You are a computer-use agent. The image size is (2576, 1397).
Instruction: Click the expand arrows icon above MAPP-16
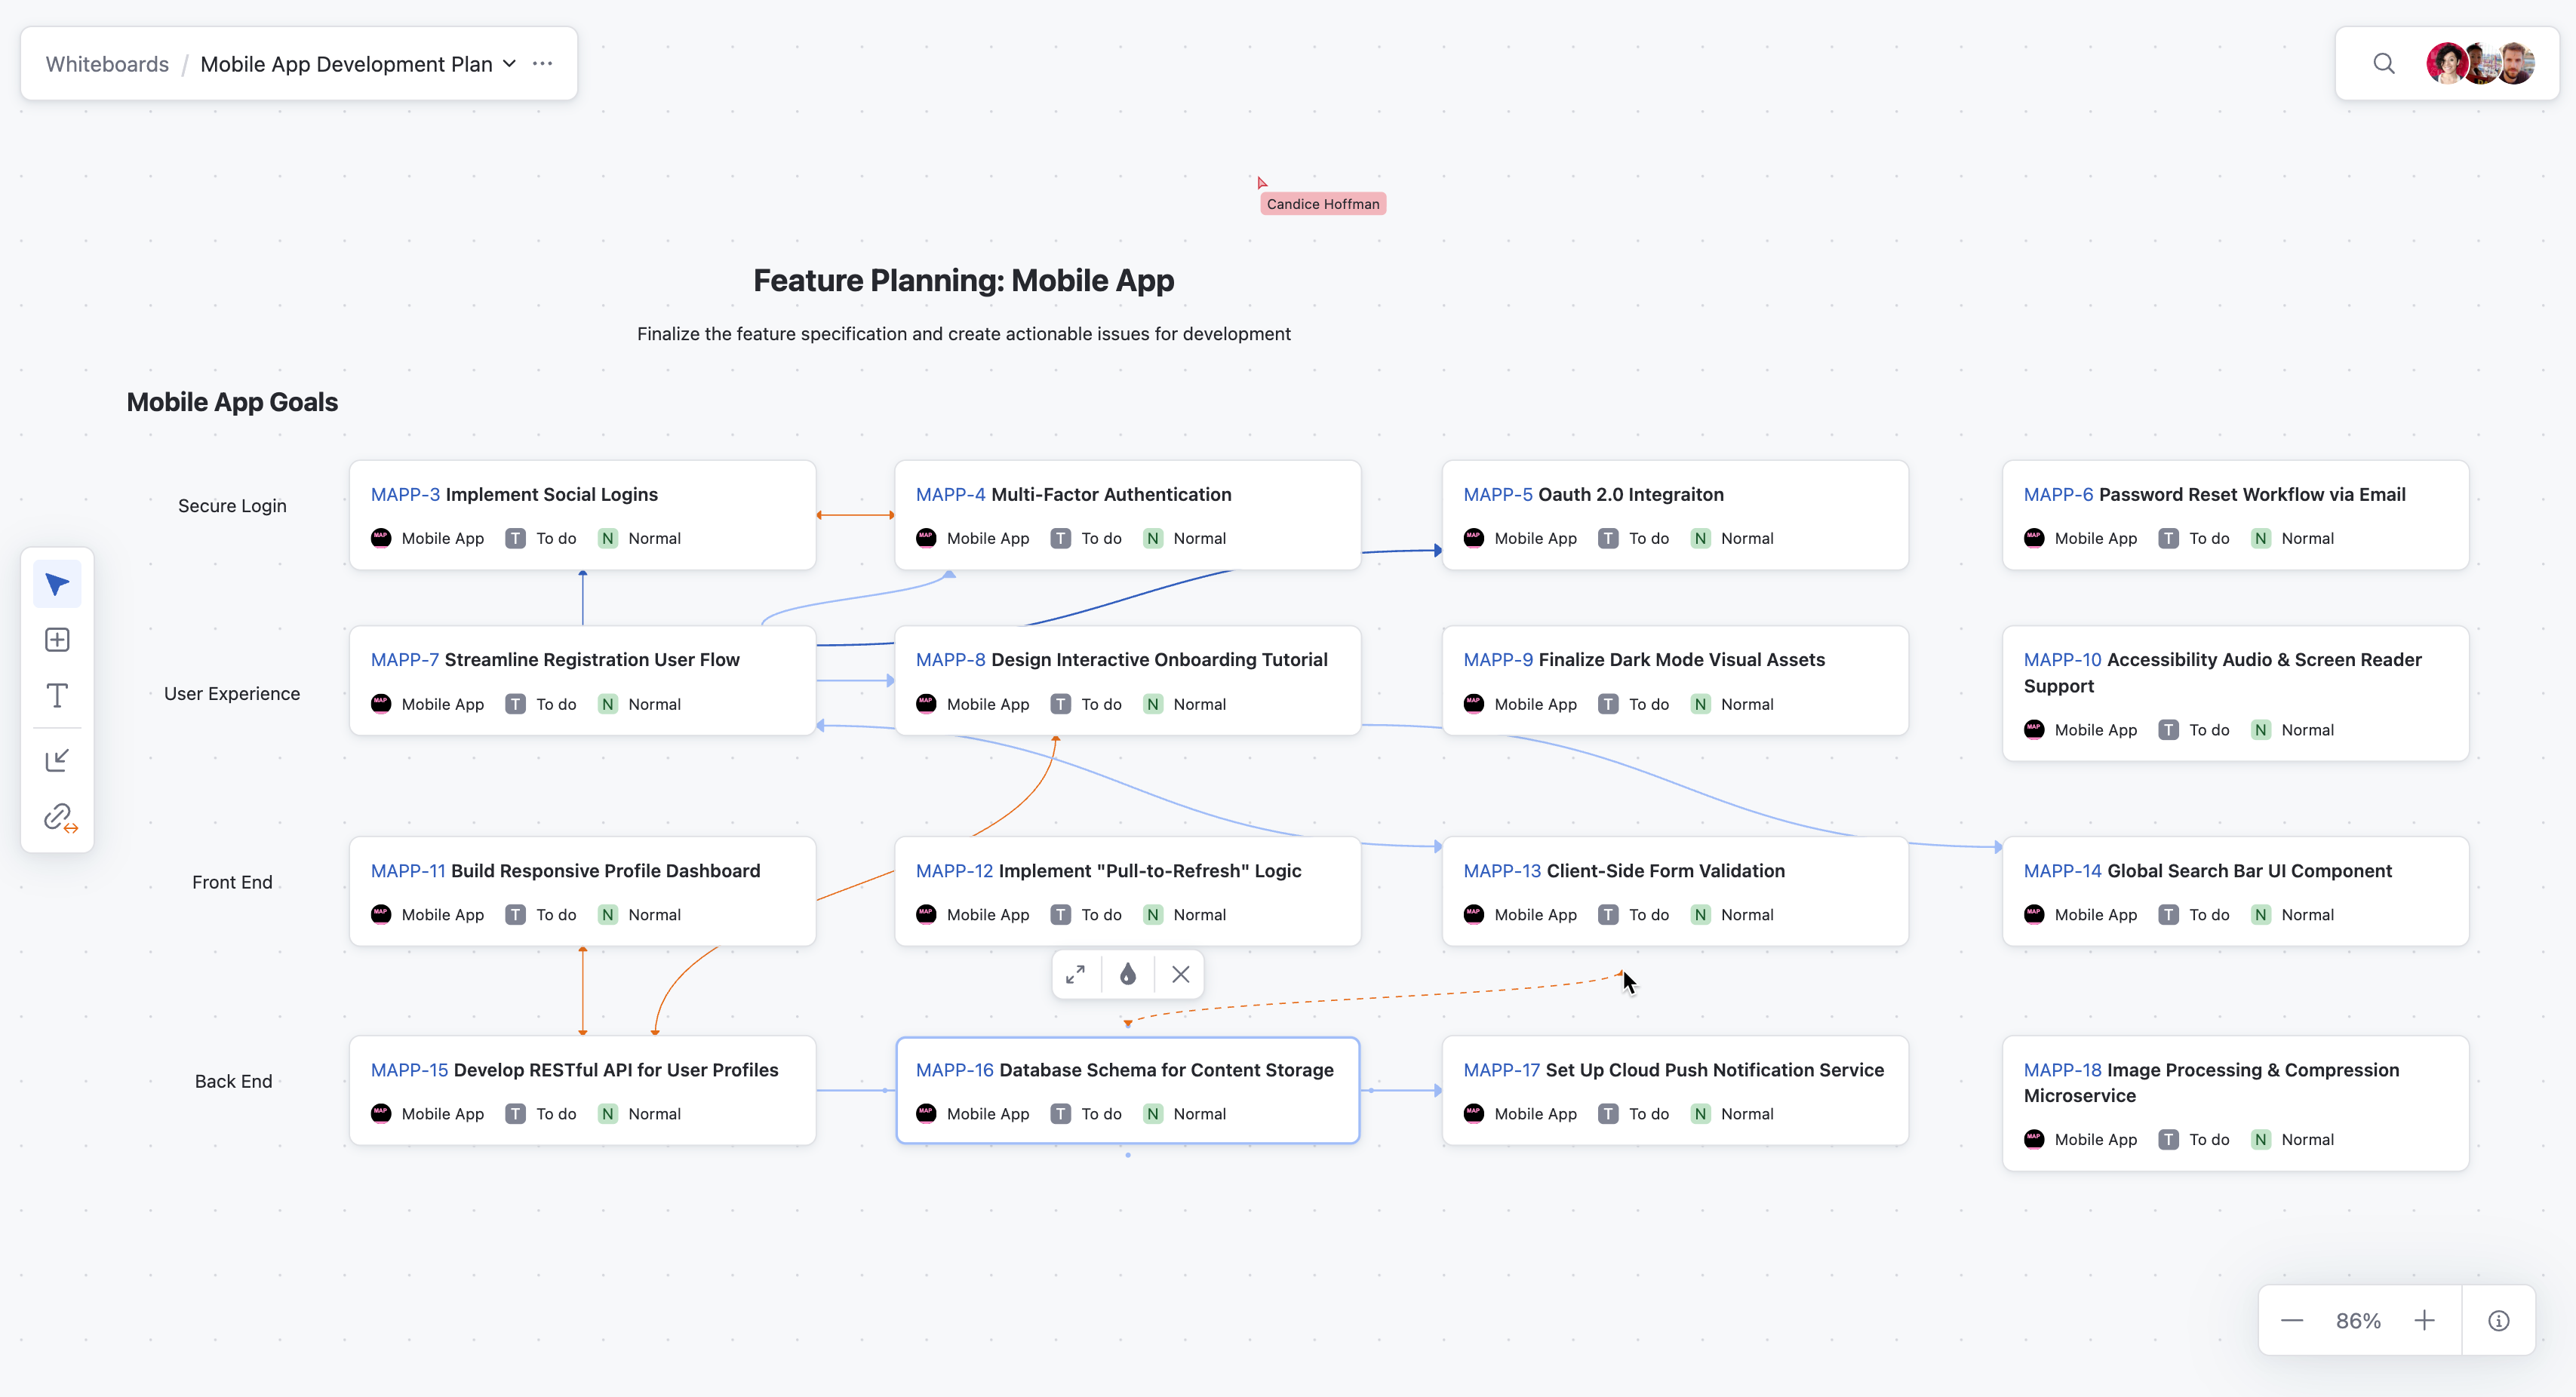click(x=1076, y=974)
